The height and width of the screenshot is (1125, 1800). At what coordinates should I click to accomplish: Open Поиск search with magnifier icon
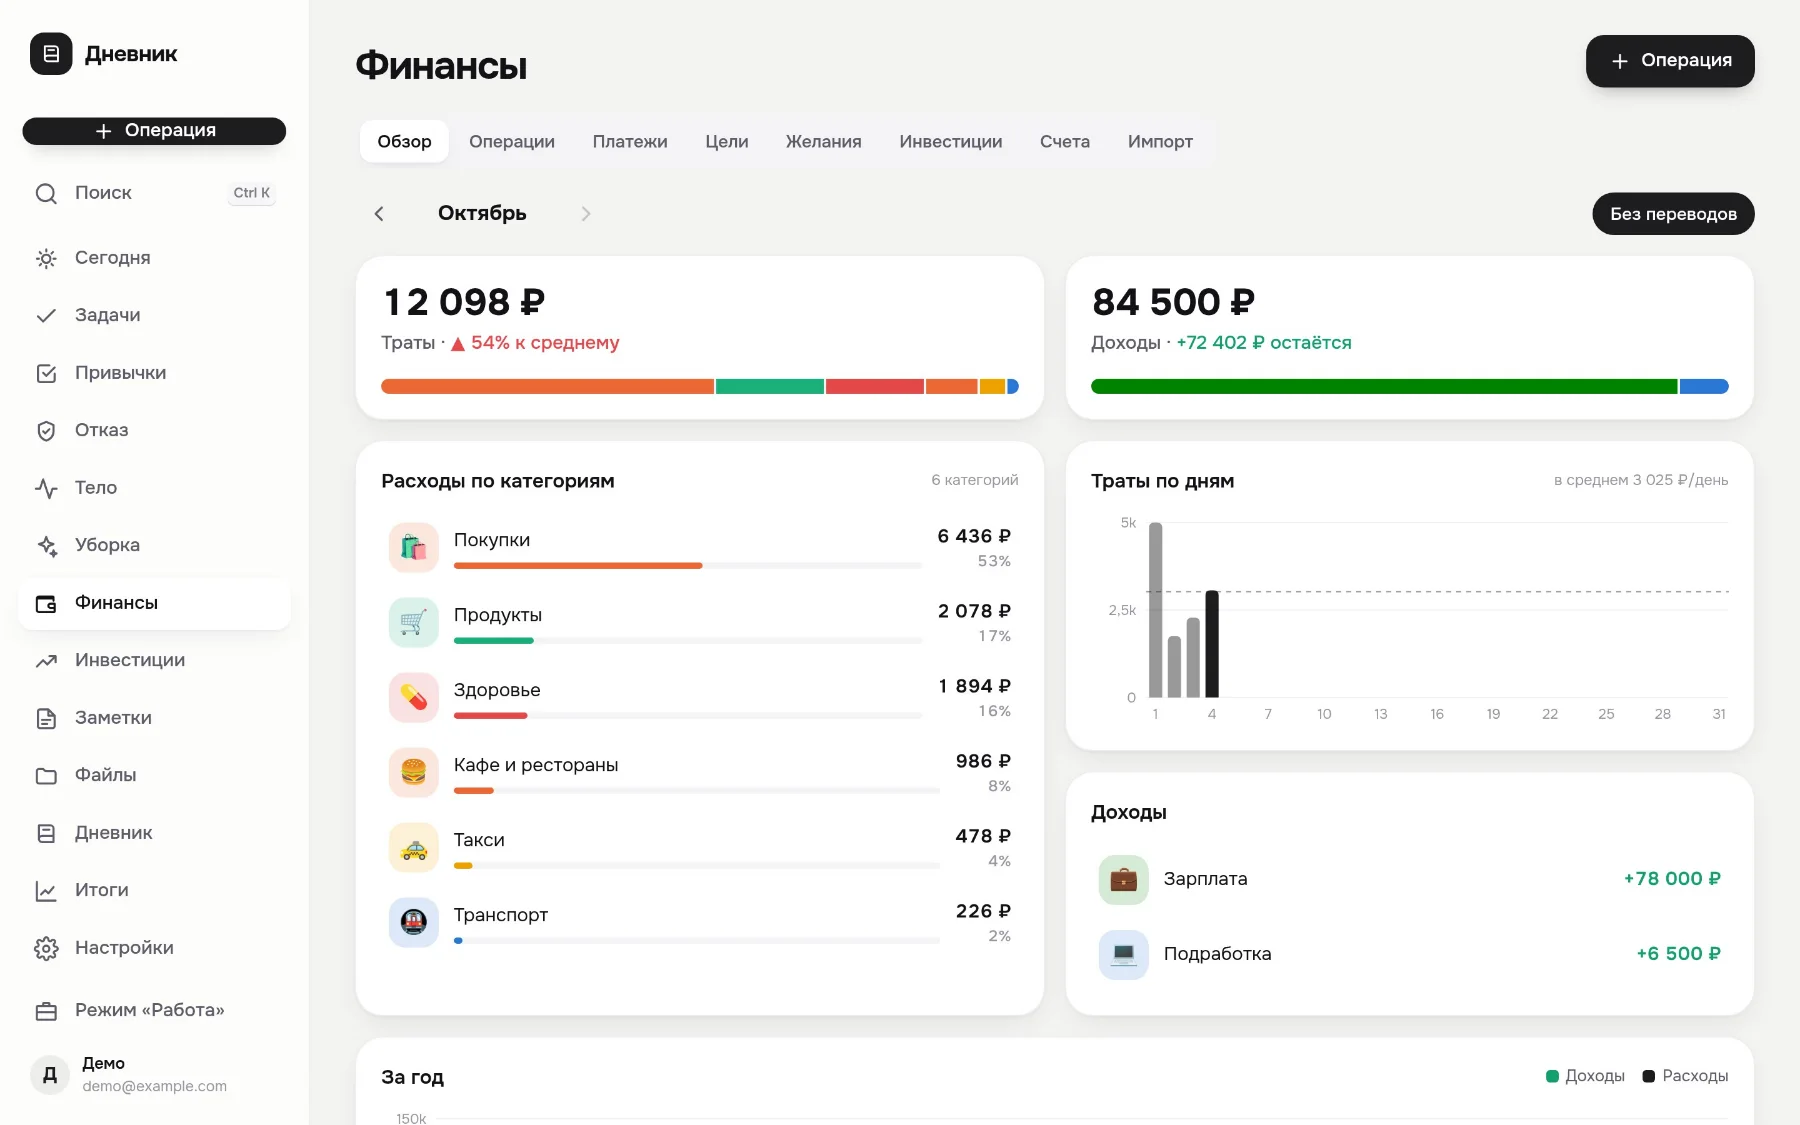pos(46,193)
